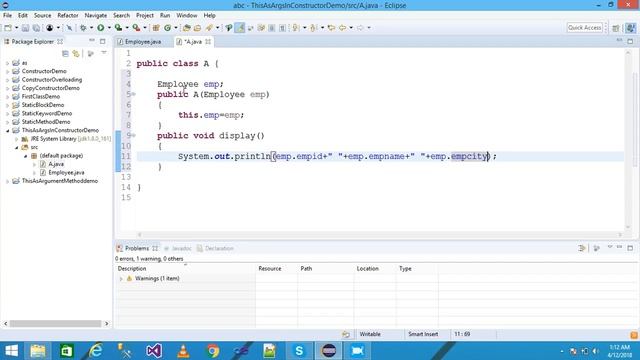The image size is (640, 360).
Task: Click the New Java Package icon
Action: click(156, 28)
